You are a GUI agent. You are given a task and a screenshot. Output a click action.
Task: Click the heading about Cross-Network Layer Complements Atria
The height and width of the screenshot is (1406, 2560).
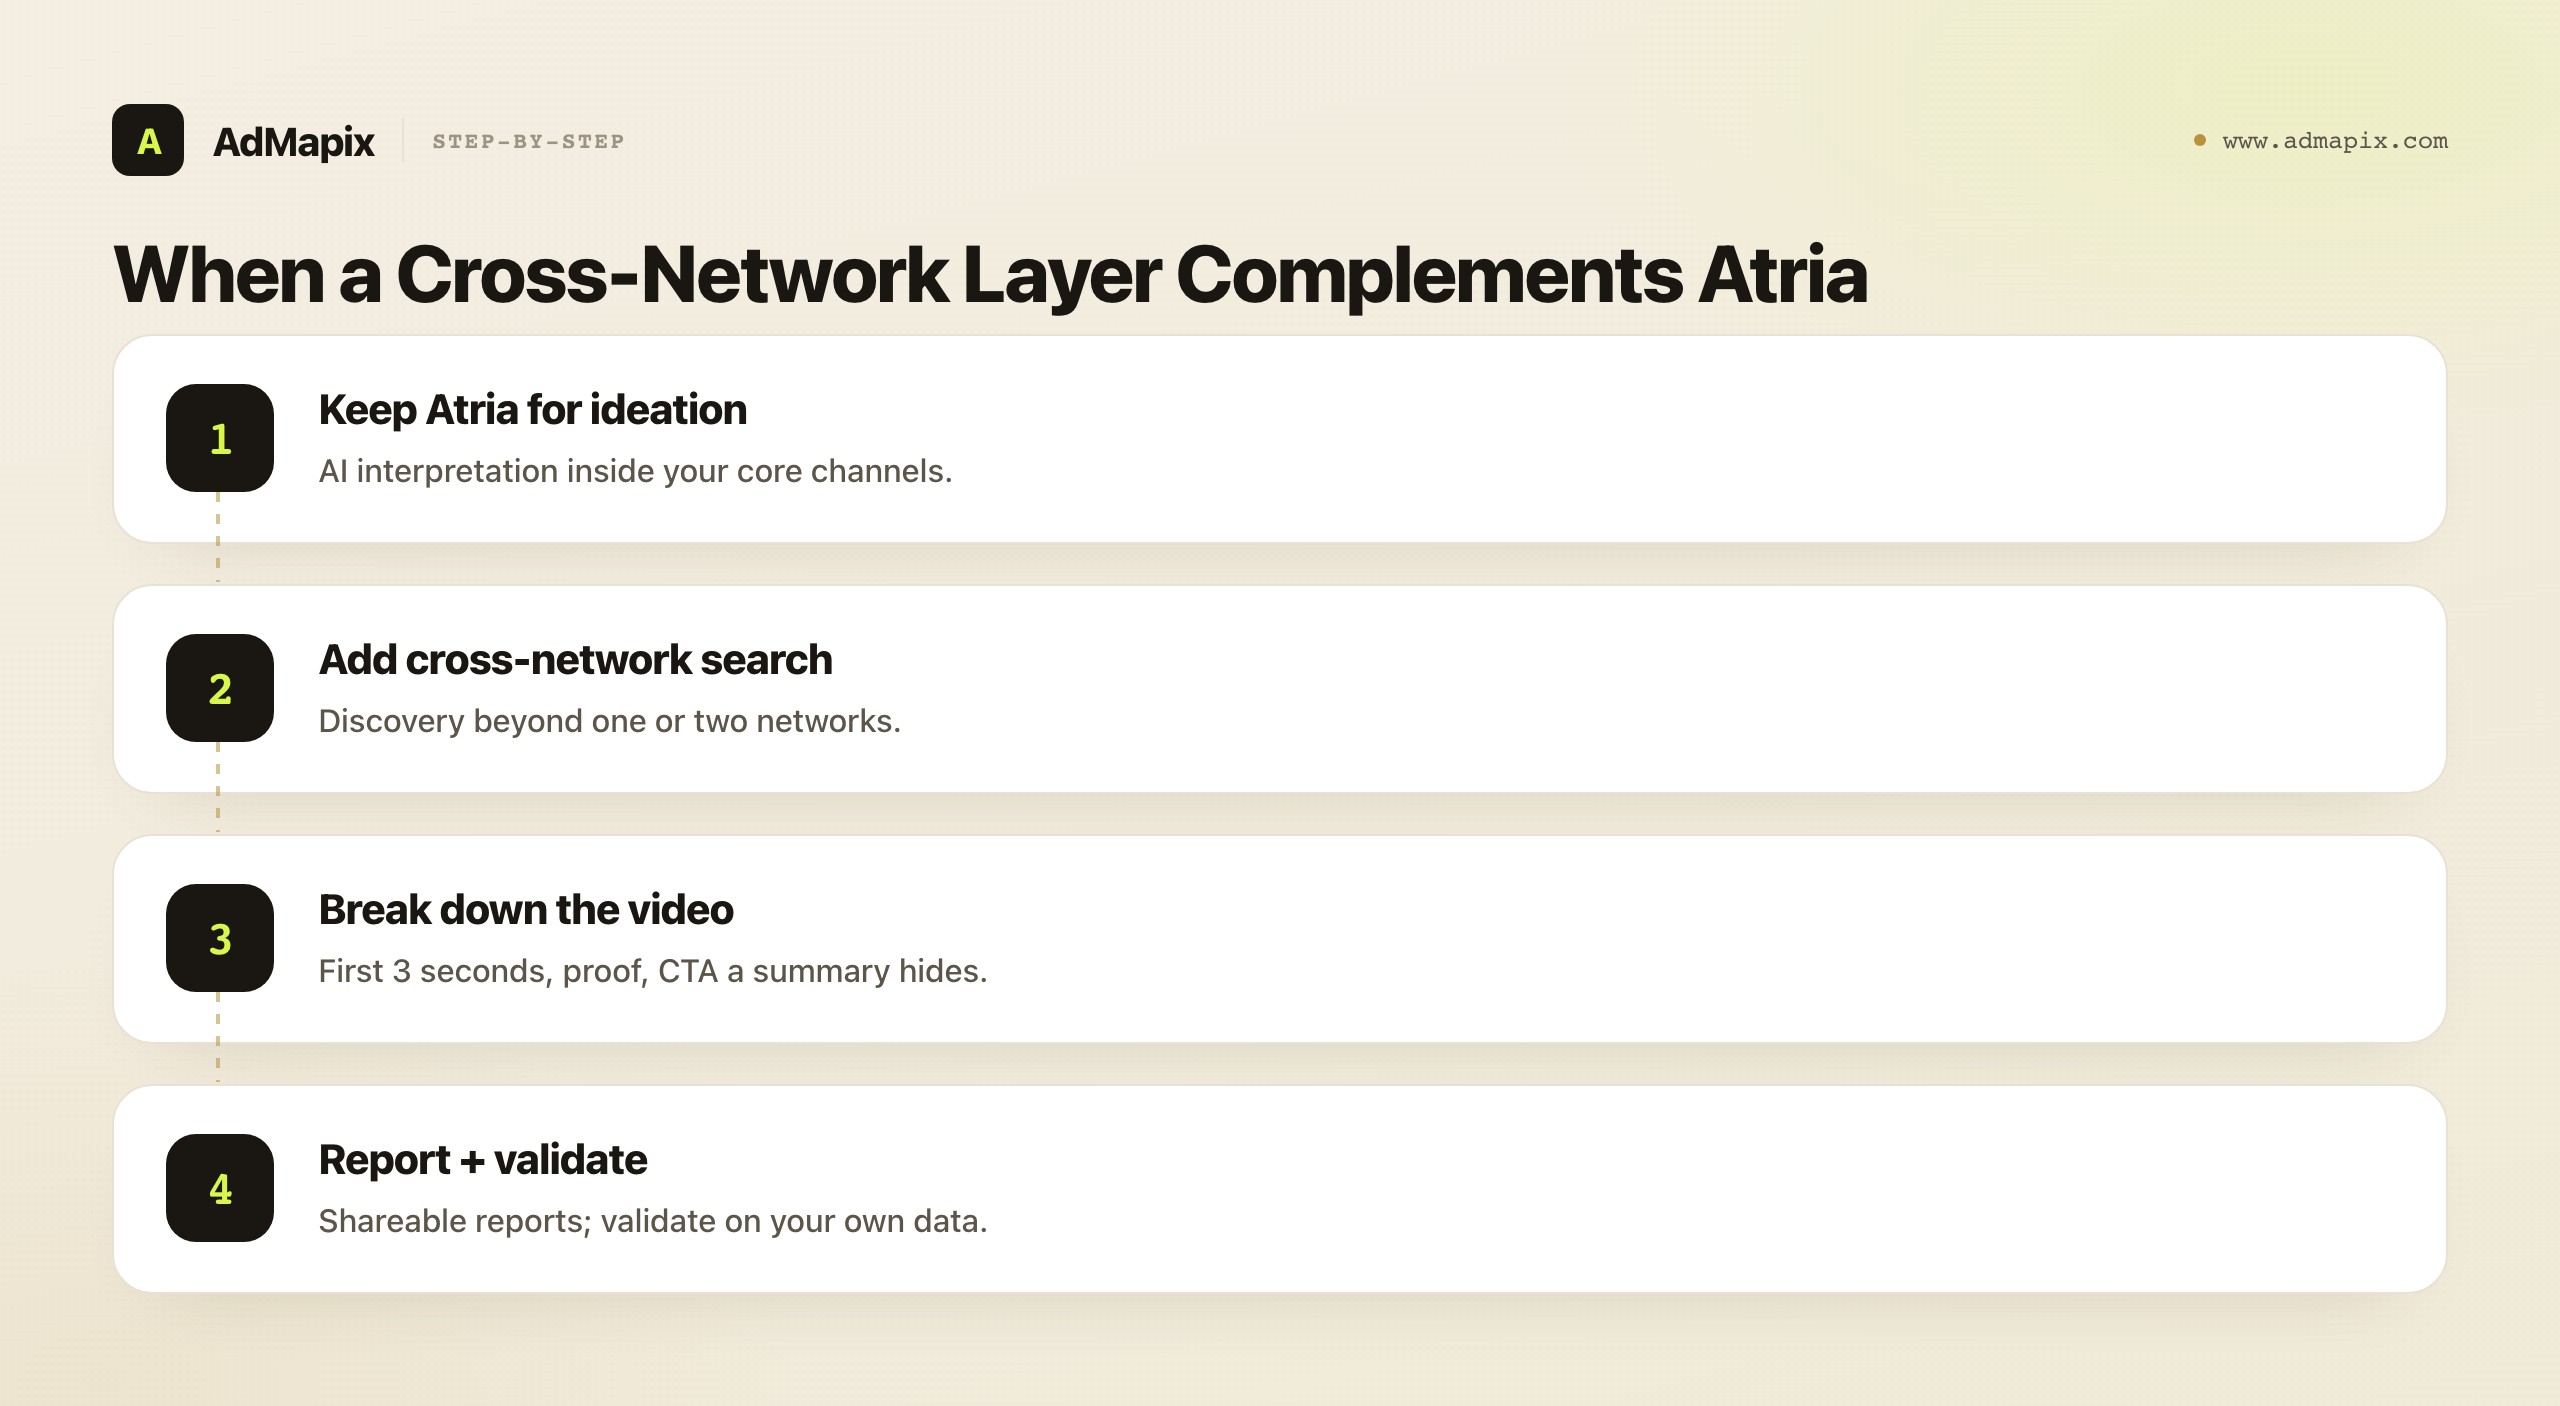pos(990,274)
